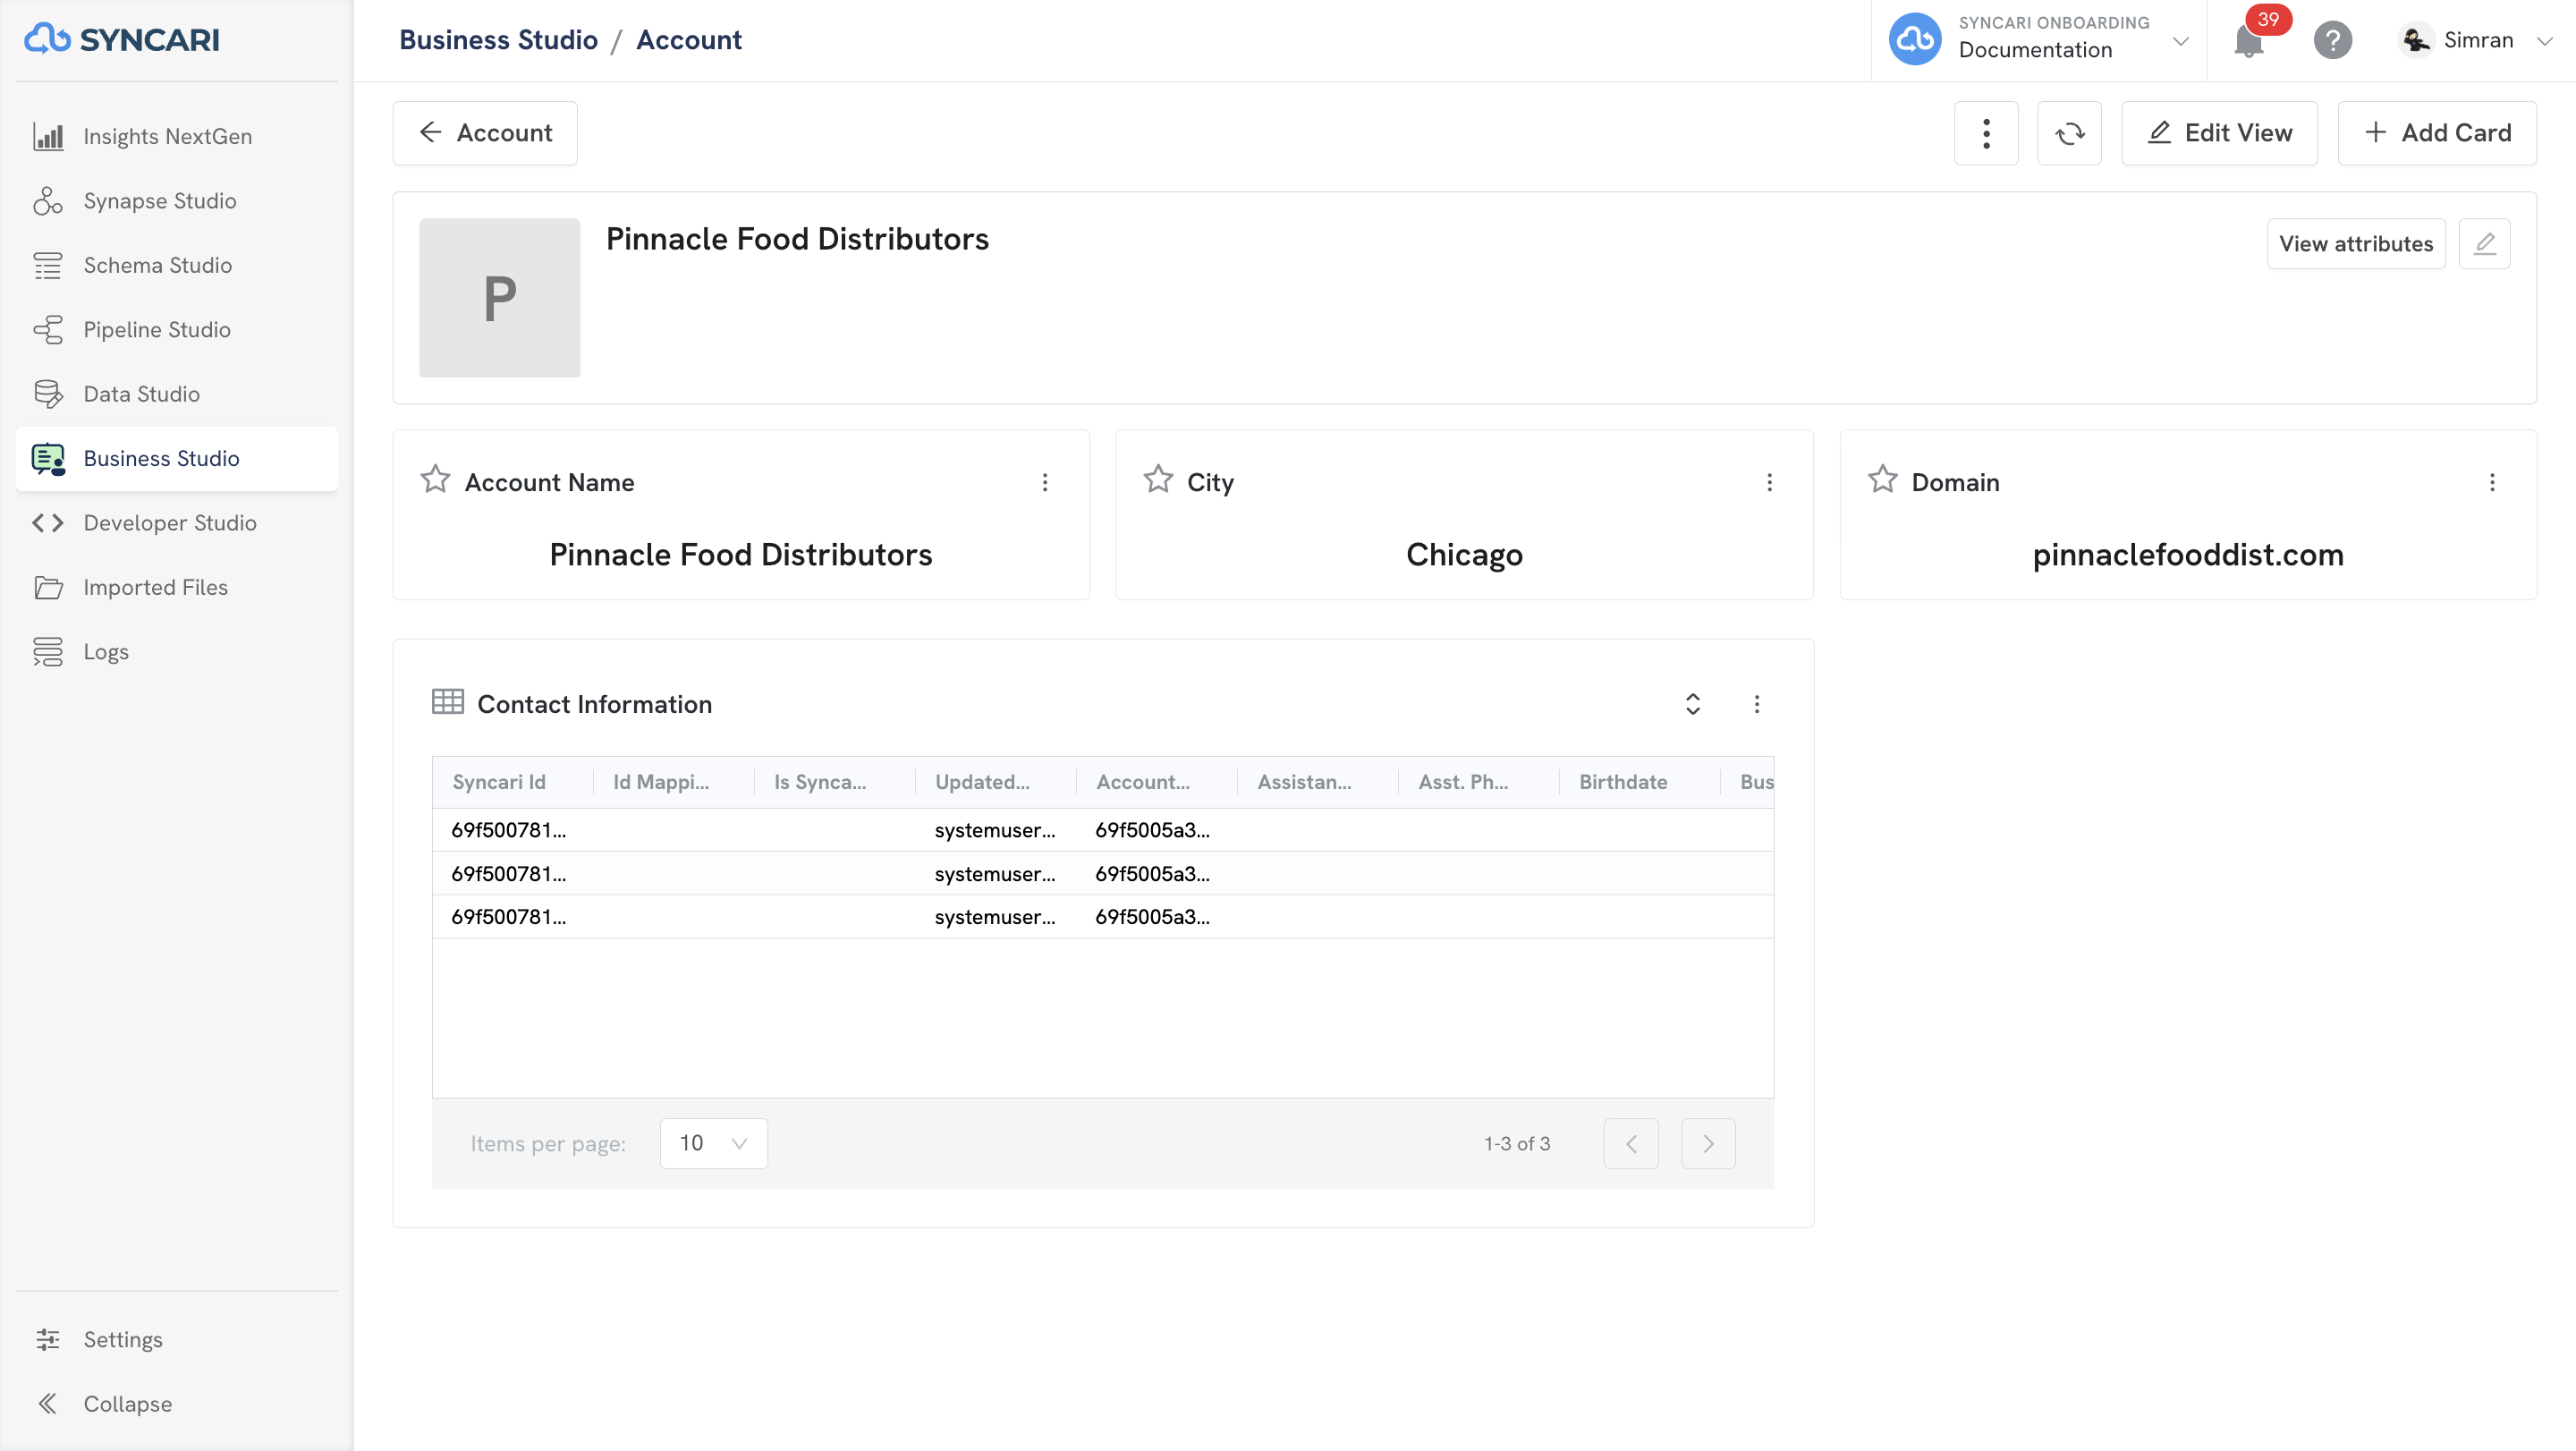Image resolution: width=2576 pixels, height=1451 pixels.
Task: Go back to Account list
Action: [485, 133]
